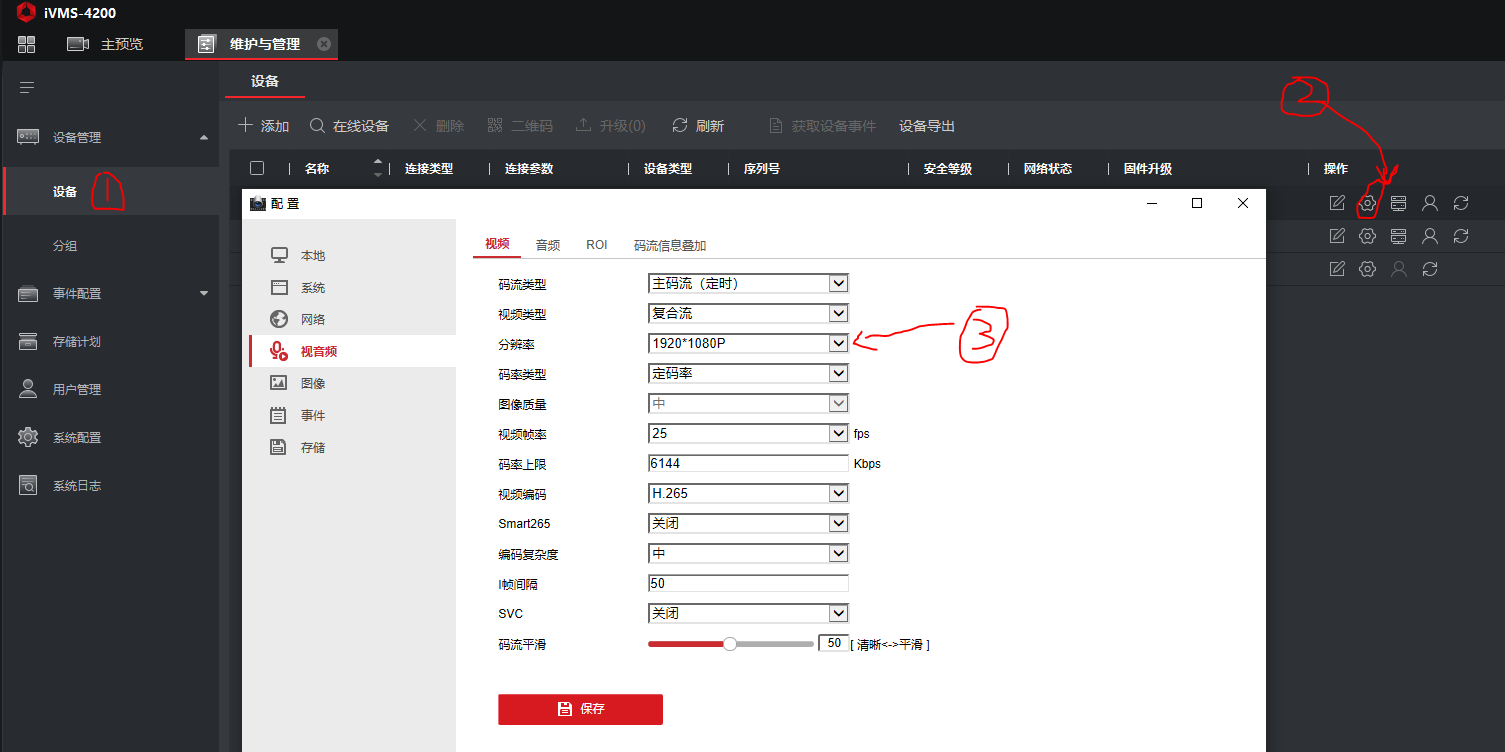1505x752 pixels.
Task: Close the 维护与管理 tab
Action: tap(323, 44)
